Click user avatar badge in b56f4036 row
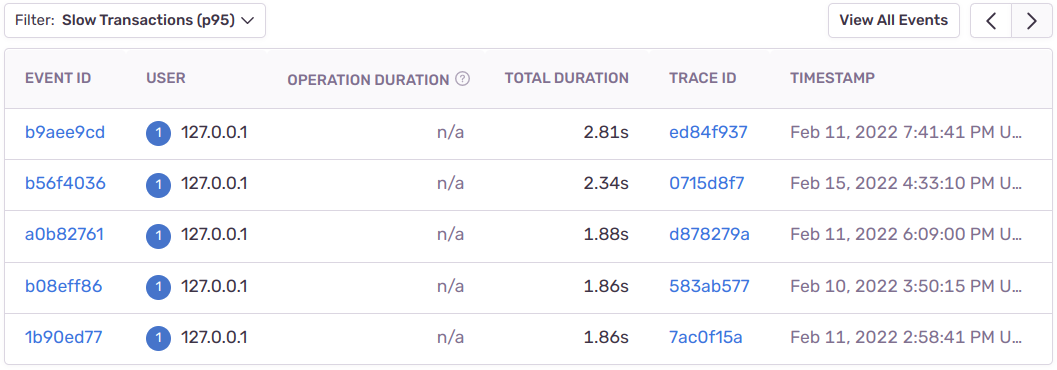 point(158,184)
